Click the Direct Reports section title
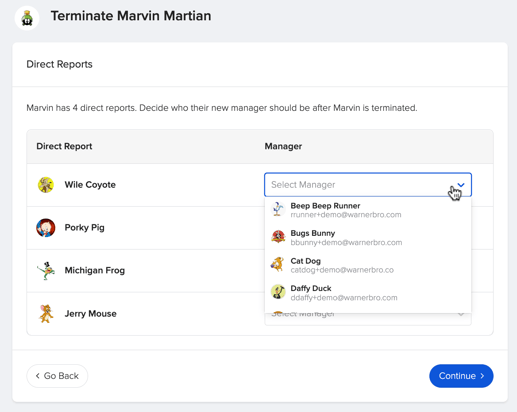This screenshot has height=412, width=517. point(59,64)
